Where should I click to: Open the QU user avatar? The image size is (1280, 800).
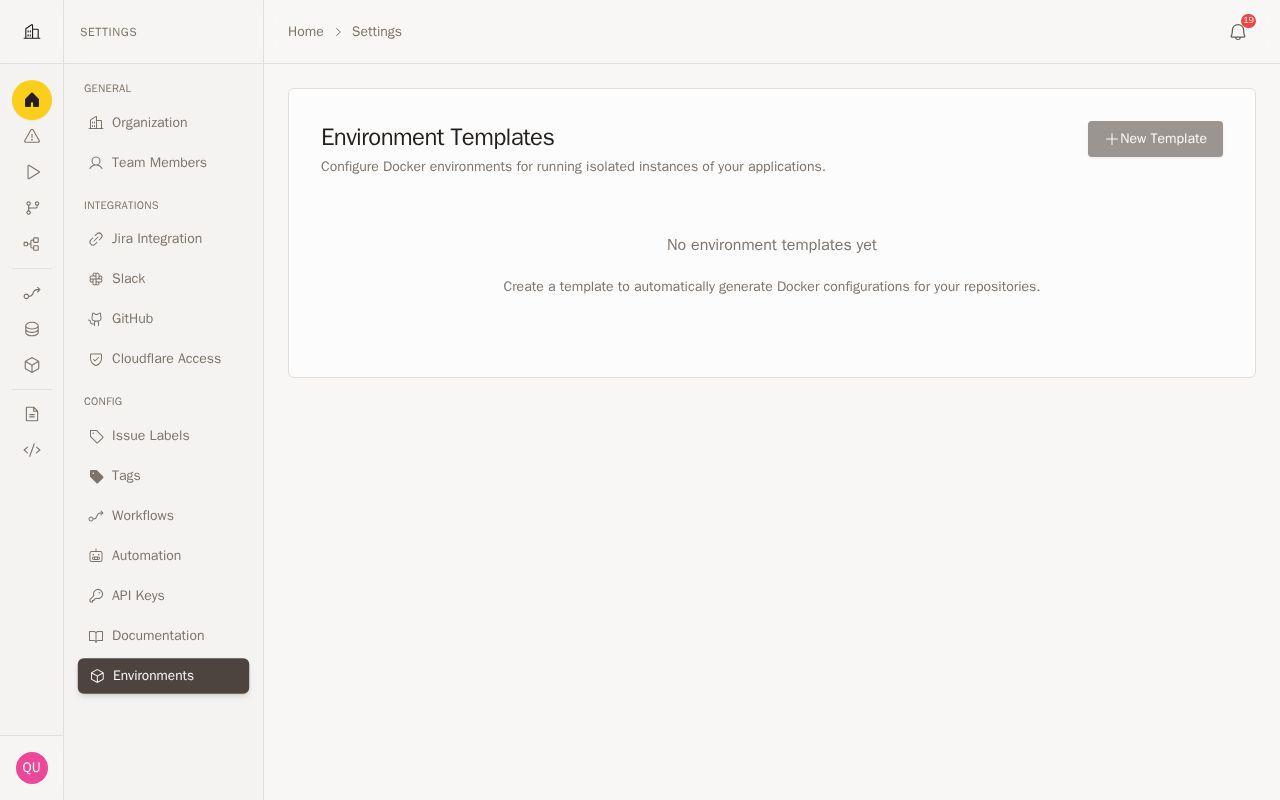[32, 768]
